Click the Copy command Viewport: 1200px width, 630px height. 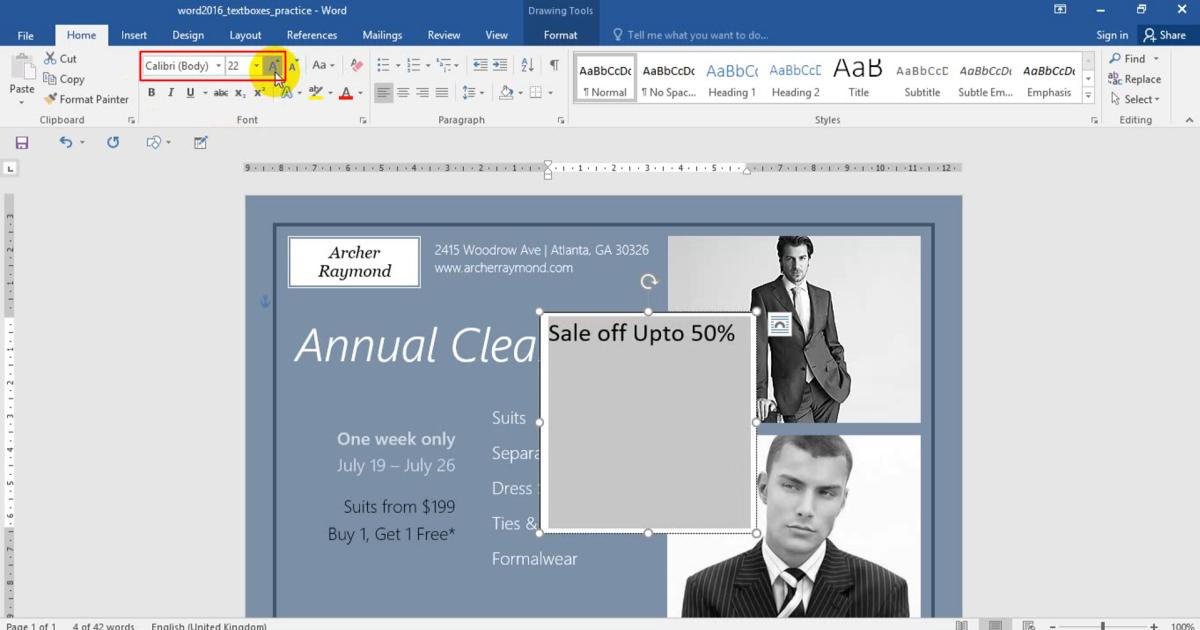[x=64, y=79]
